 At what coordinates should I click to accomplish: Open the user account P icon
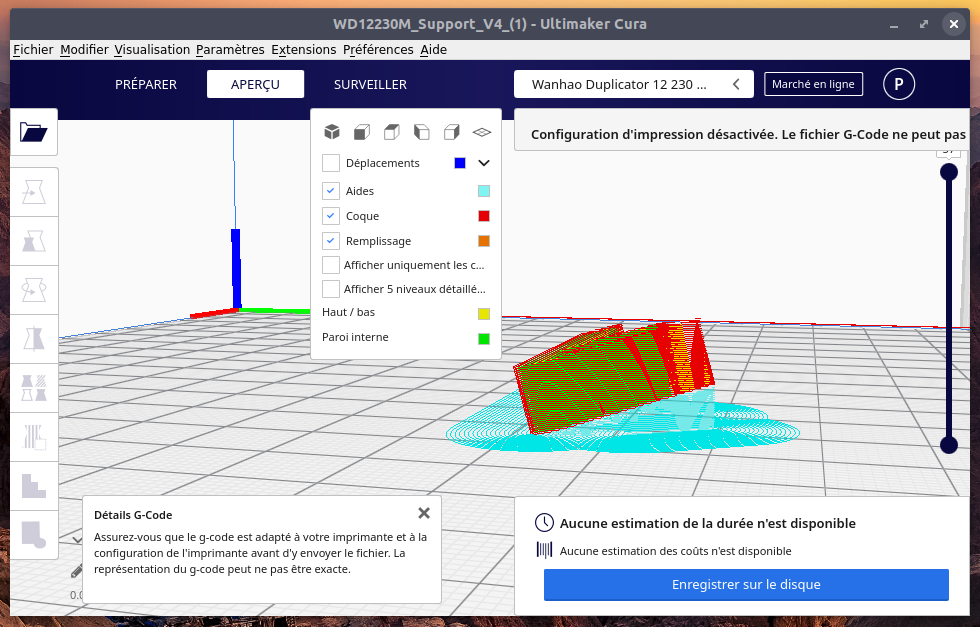tap(899, 84)
